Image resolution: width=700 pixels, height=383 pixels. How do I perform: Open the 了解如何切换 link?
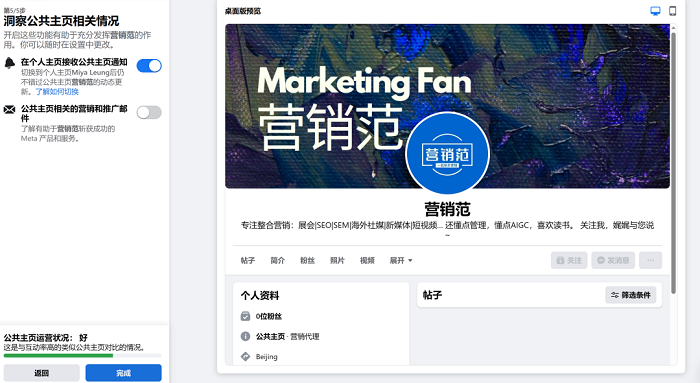(57, 92)
